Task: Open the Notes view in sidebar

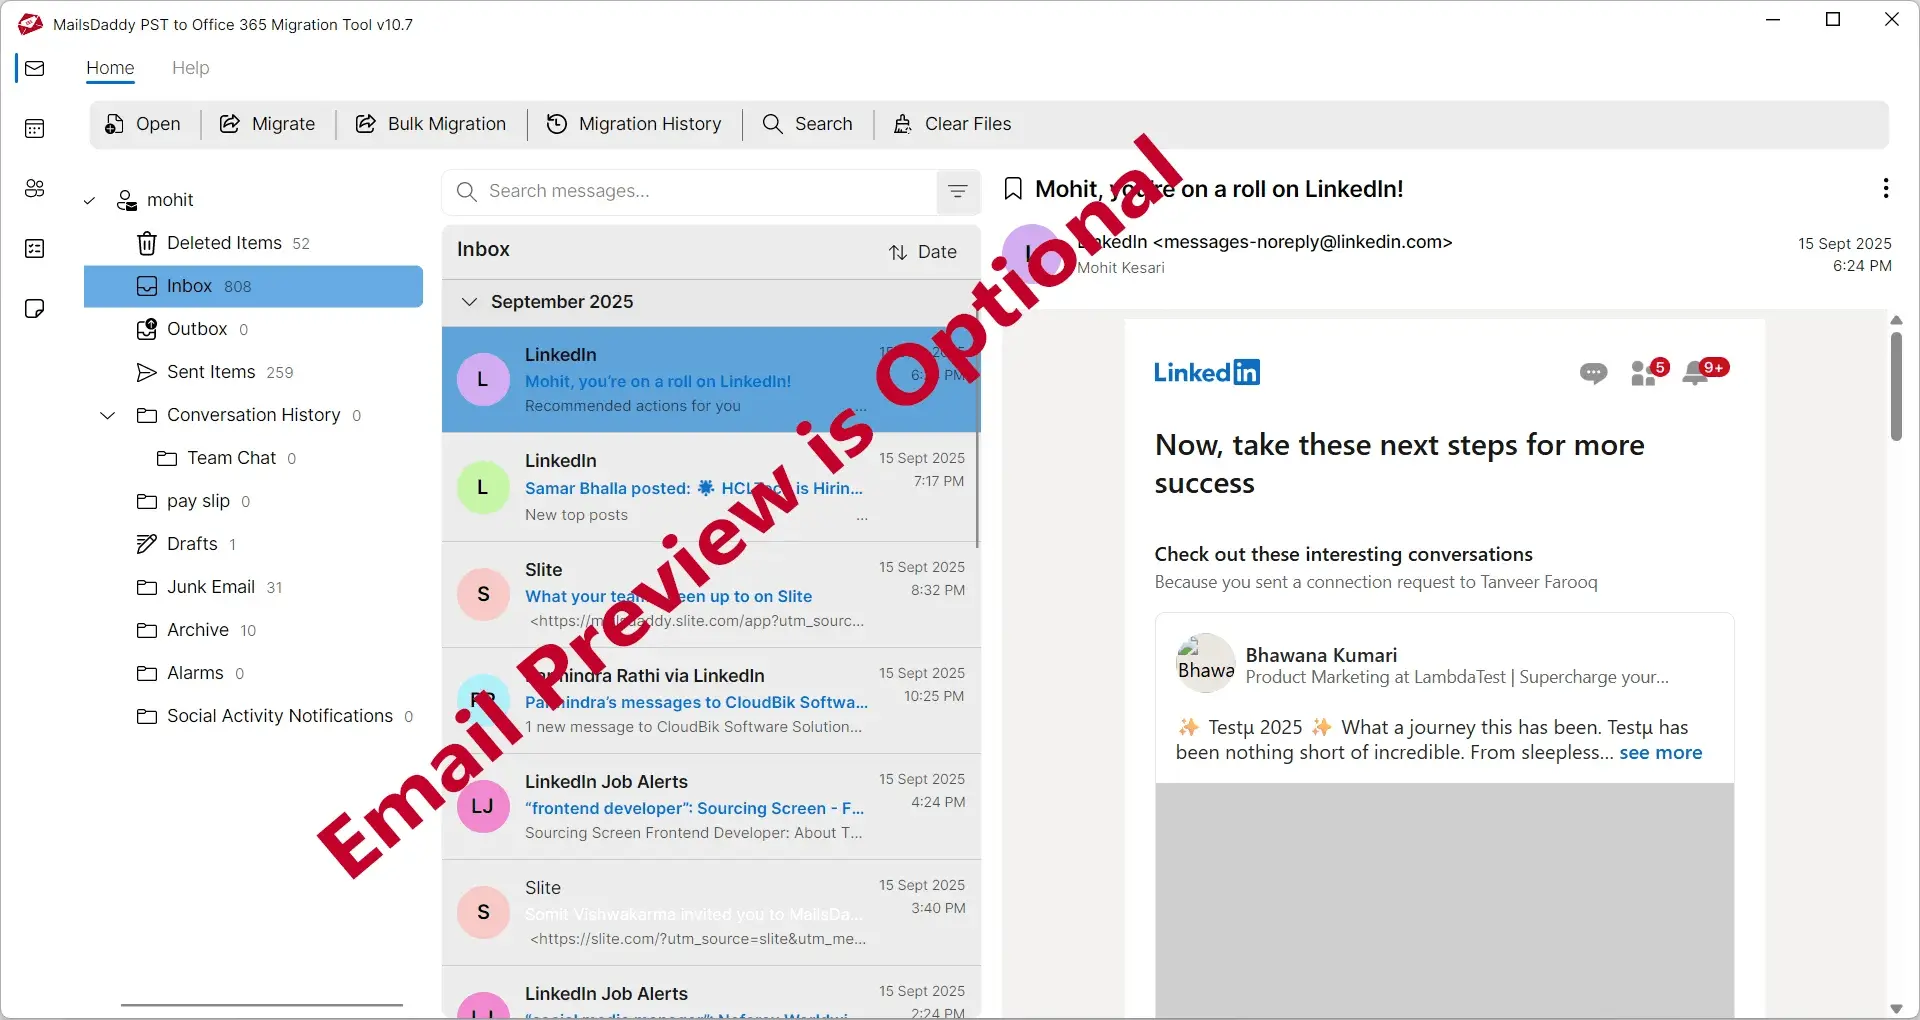Action: 35,308
